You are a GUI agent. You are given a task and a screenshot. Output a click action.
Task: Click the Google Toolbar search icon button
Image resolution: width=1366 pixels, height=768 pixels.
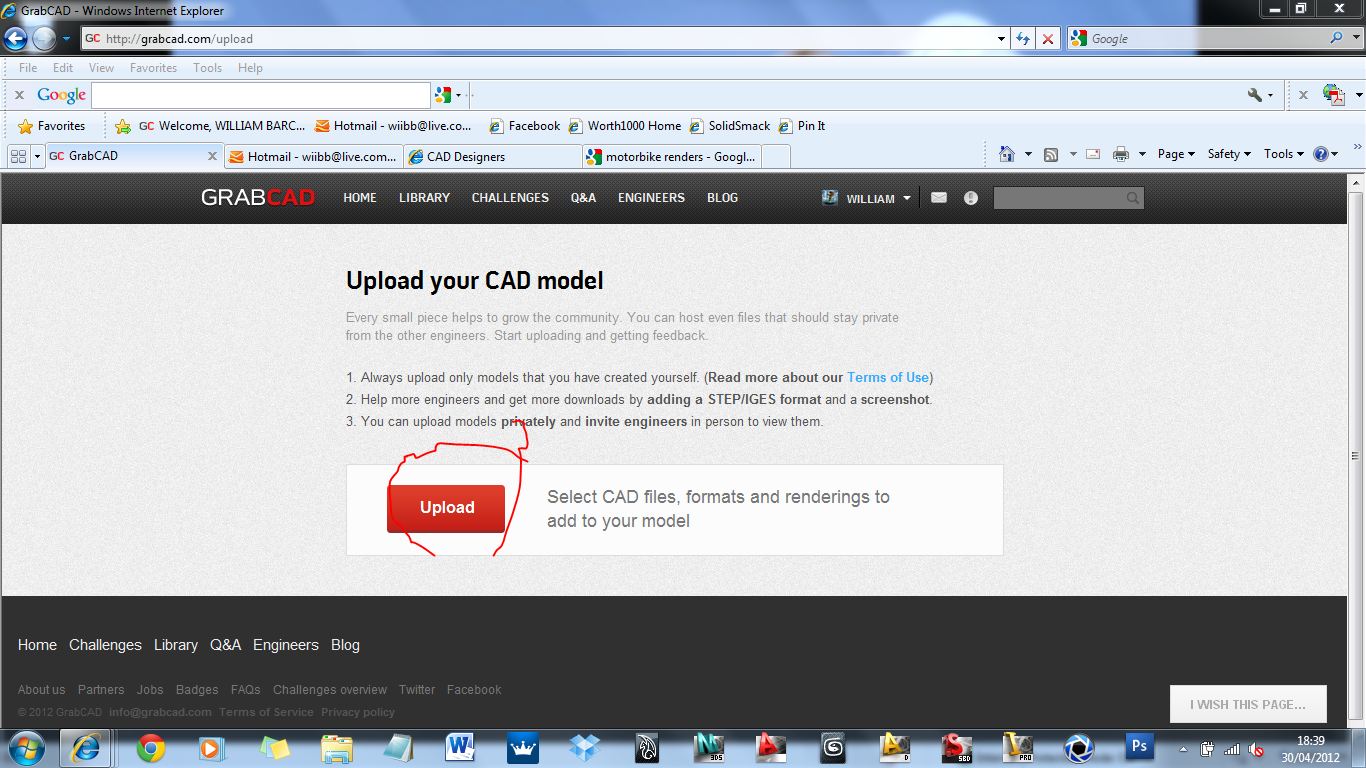tap(442, 95)
